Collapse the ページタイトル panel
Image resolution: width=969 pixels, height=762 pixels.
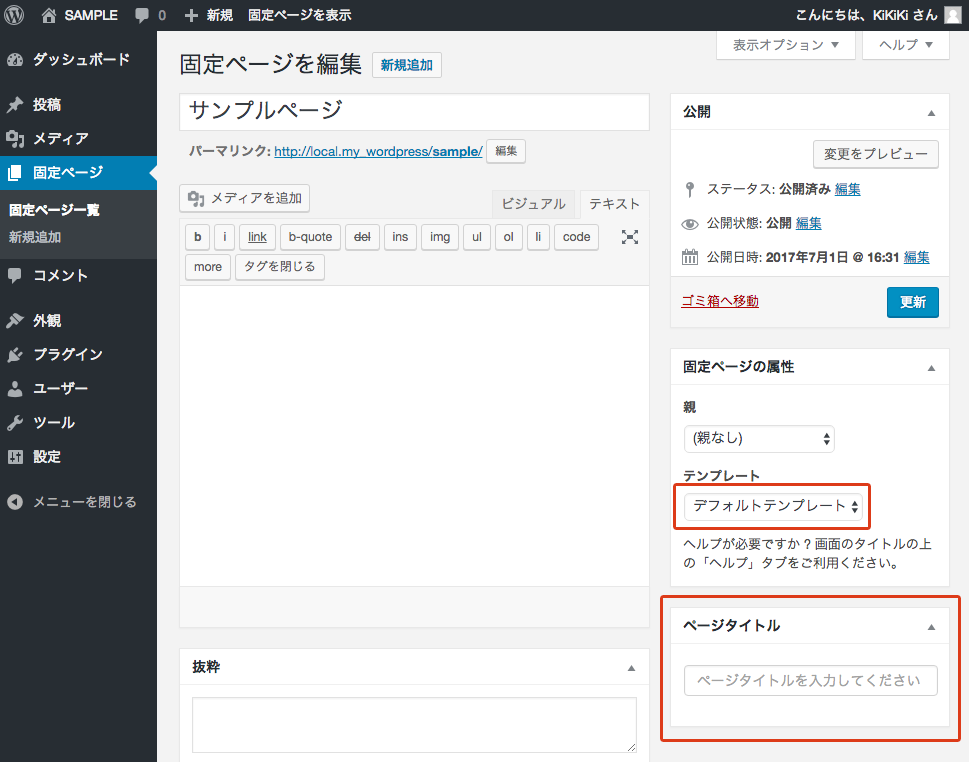(x=931, y=627)
